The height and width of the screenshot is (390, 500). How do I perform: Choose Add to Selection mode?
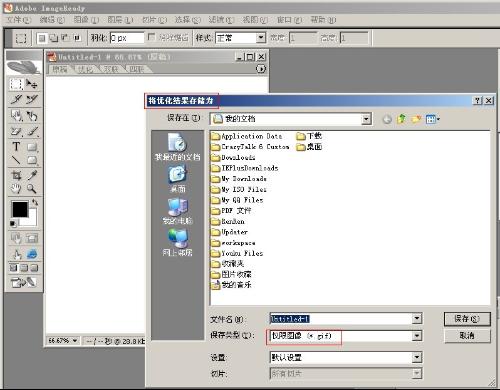tap(54, 38)
